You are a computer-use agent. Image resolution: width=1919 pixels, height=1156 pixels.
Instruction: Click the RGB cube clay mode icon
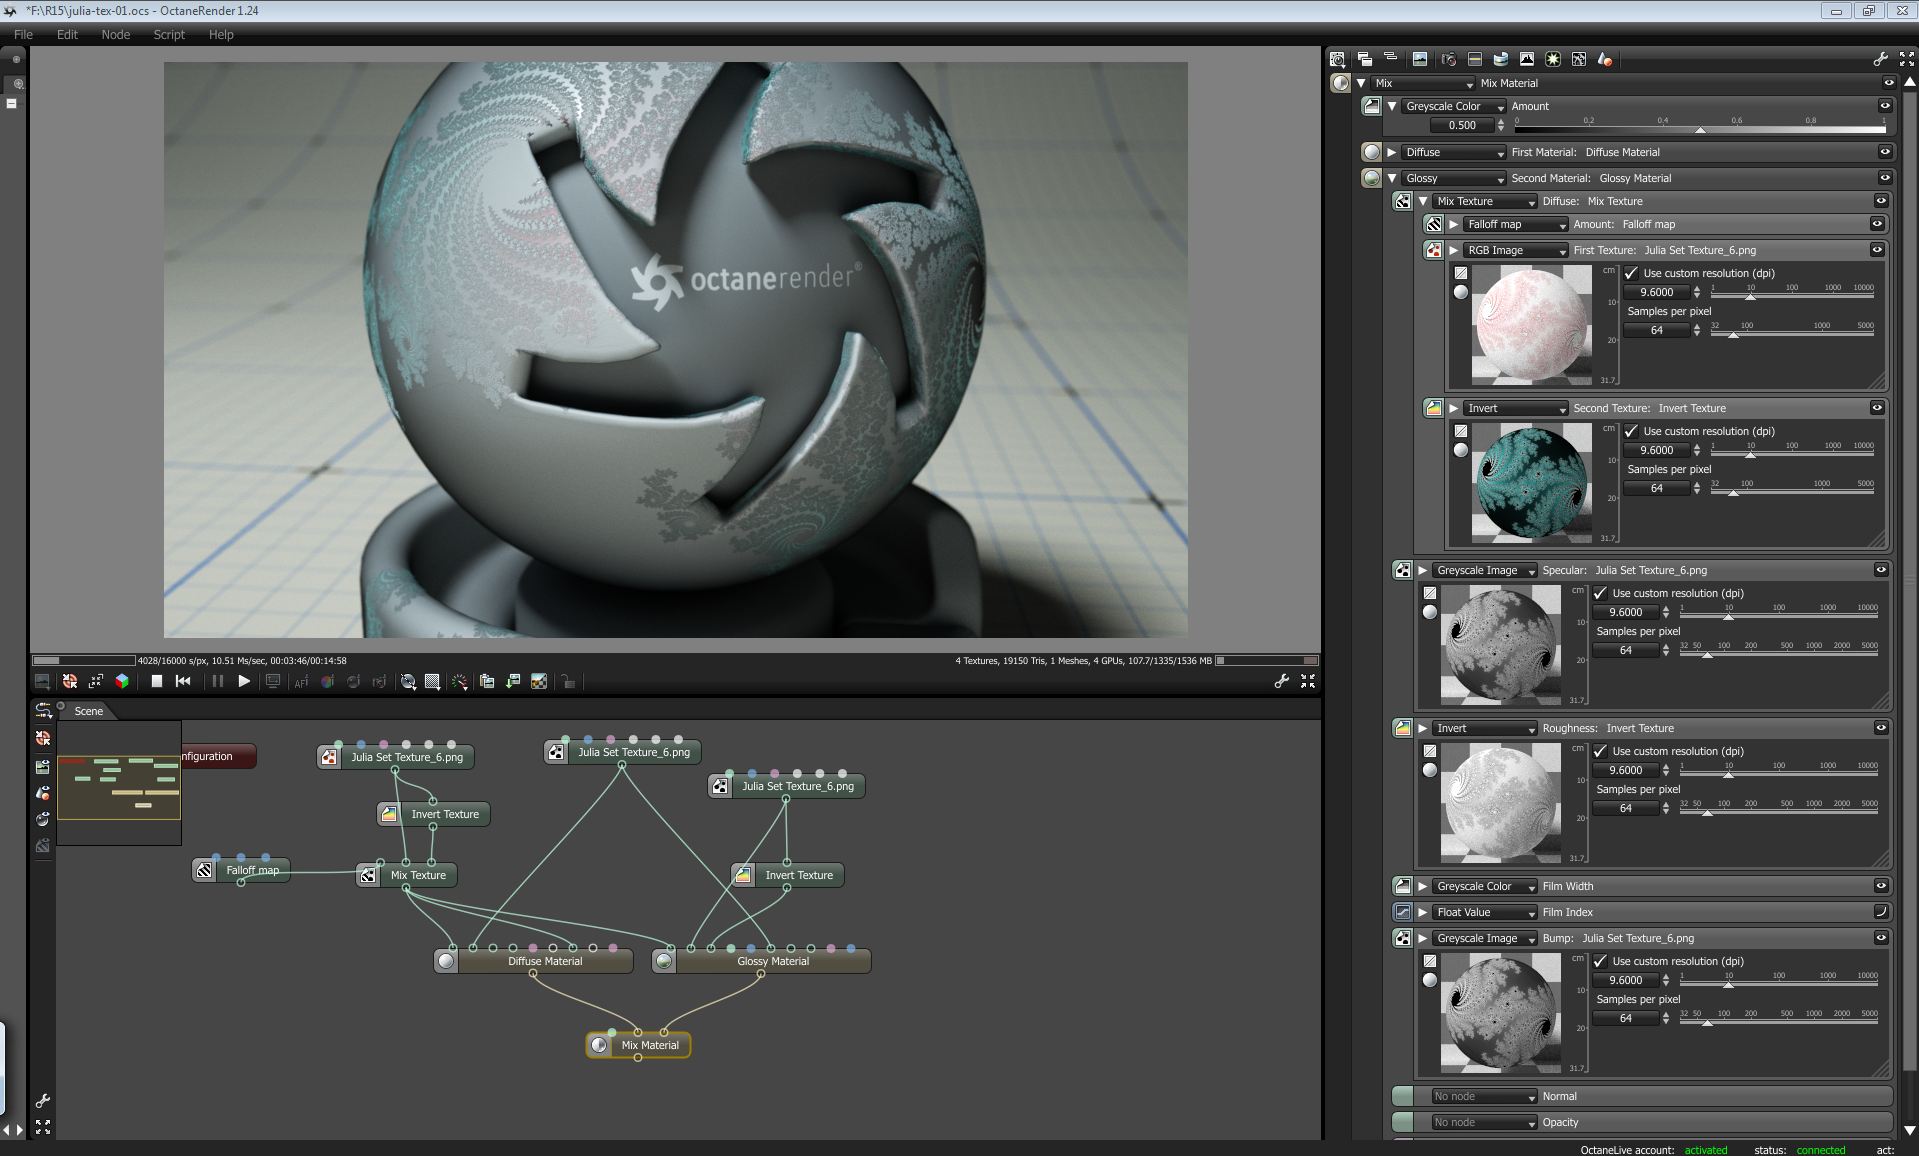[122, 681]
